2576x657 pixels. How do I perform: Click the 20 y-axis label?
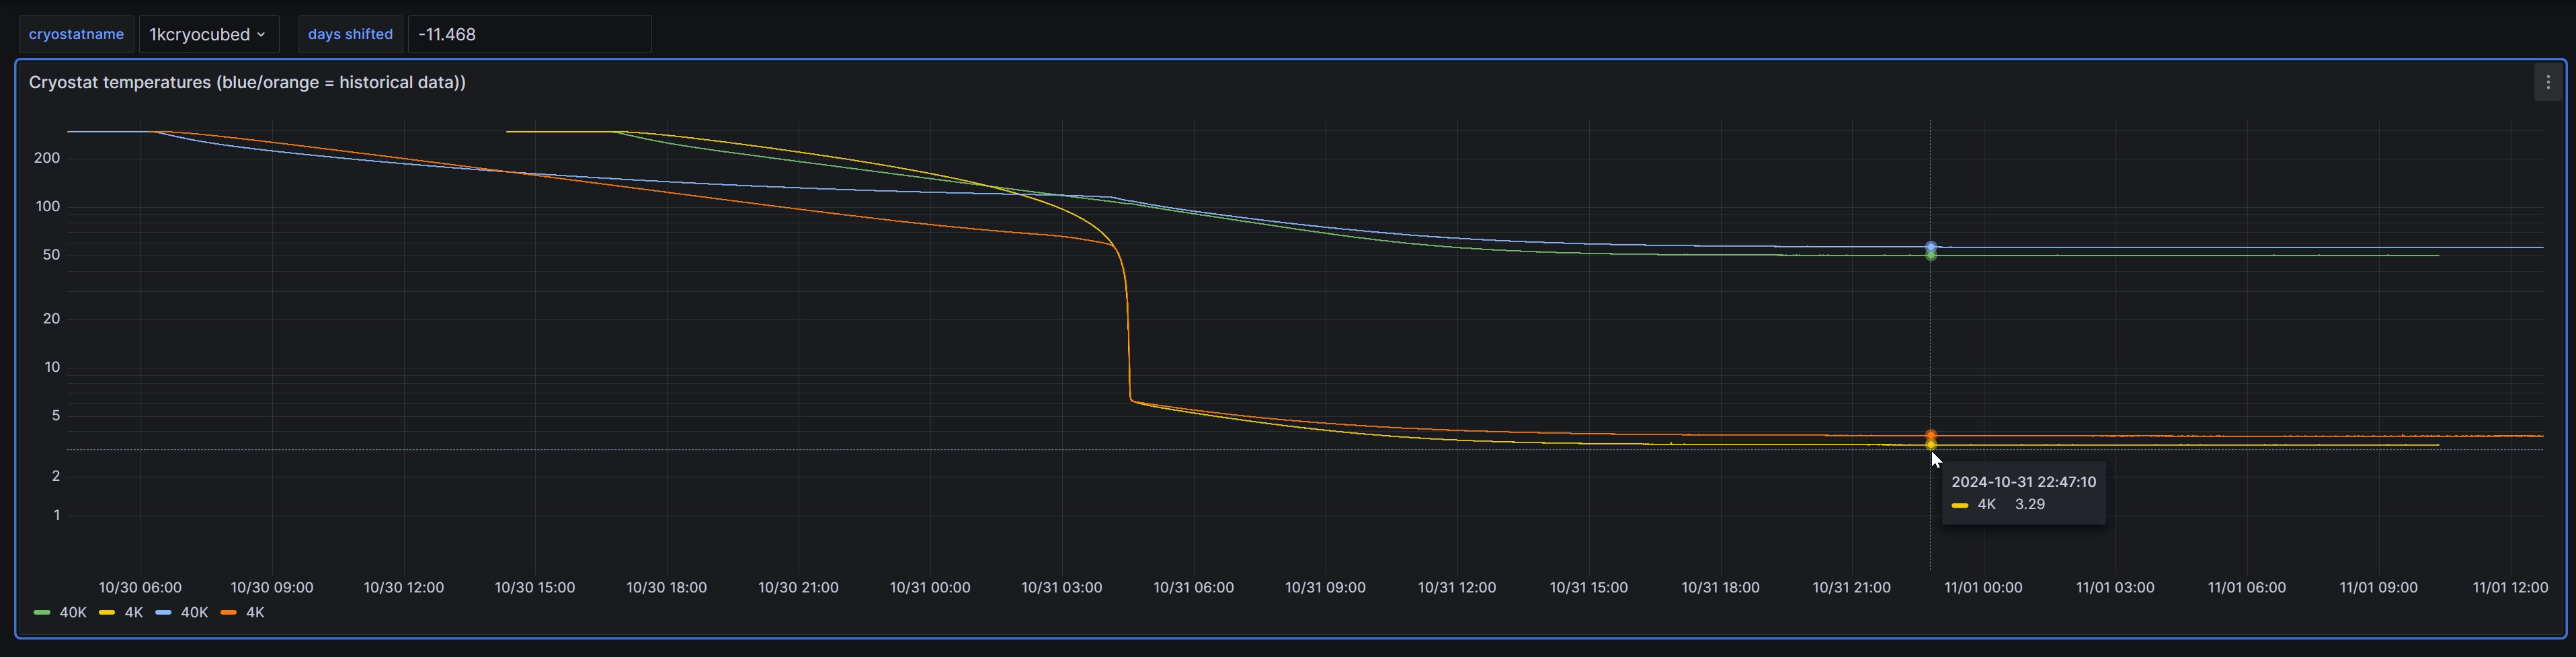pyautogui.click(x=51, y=319)
